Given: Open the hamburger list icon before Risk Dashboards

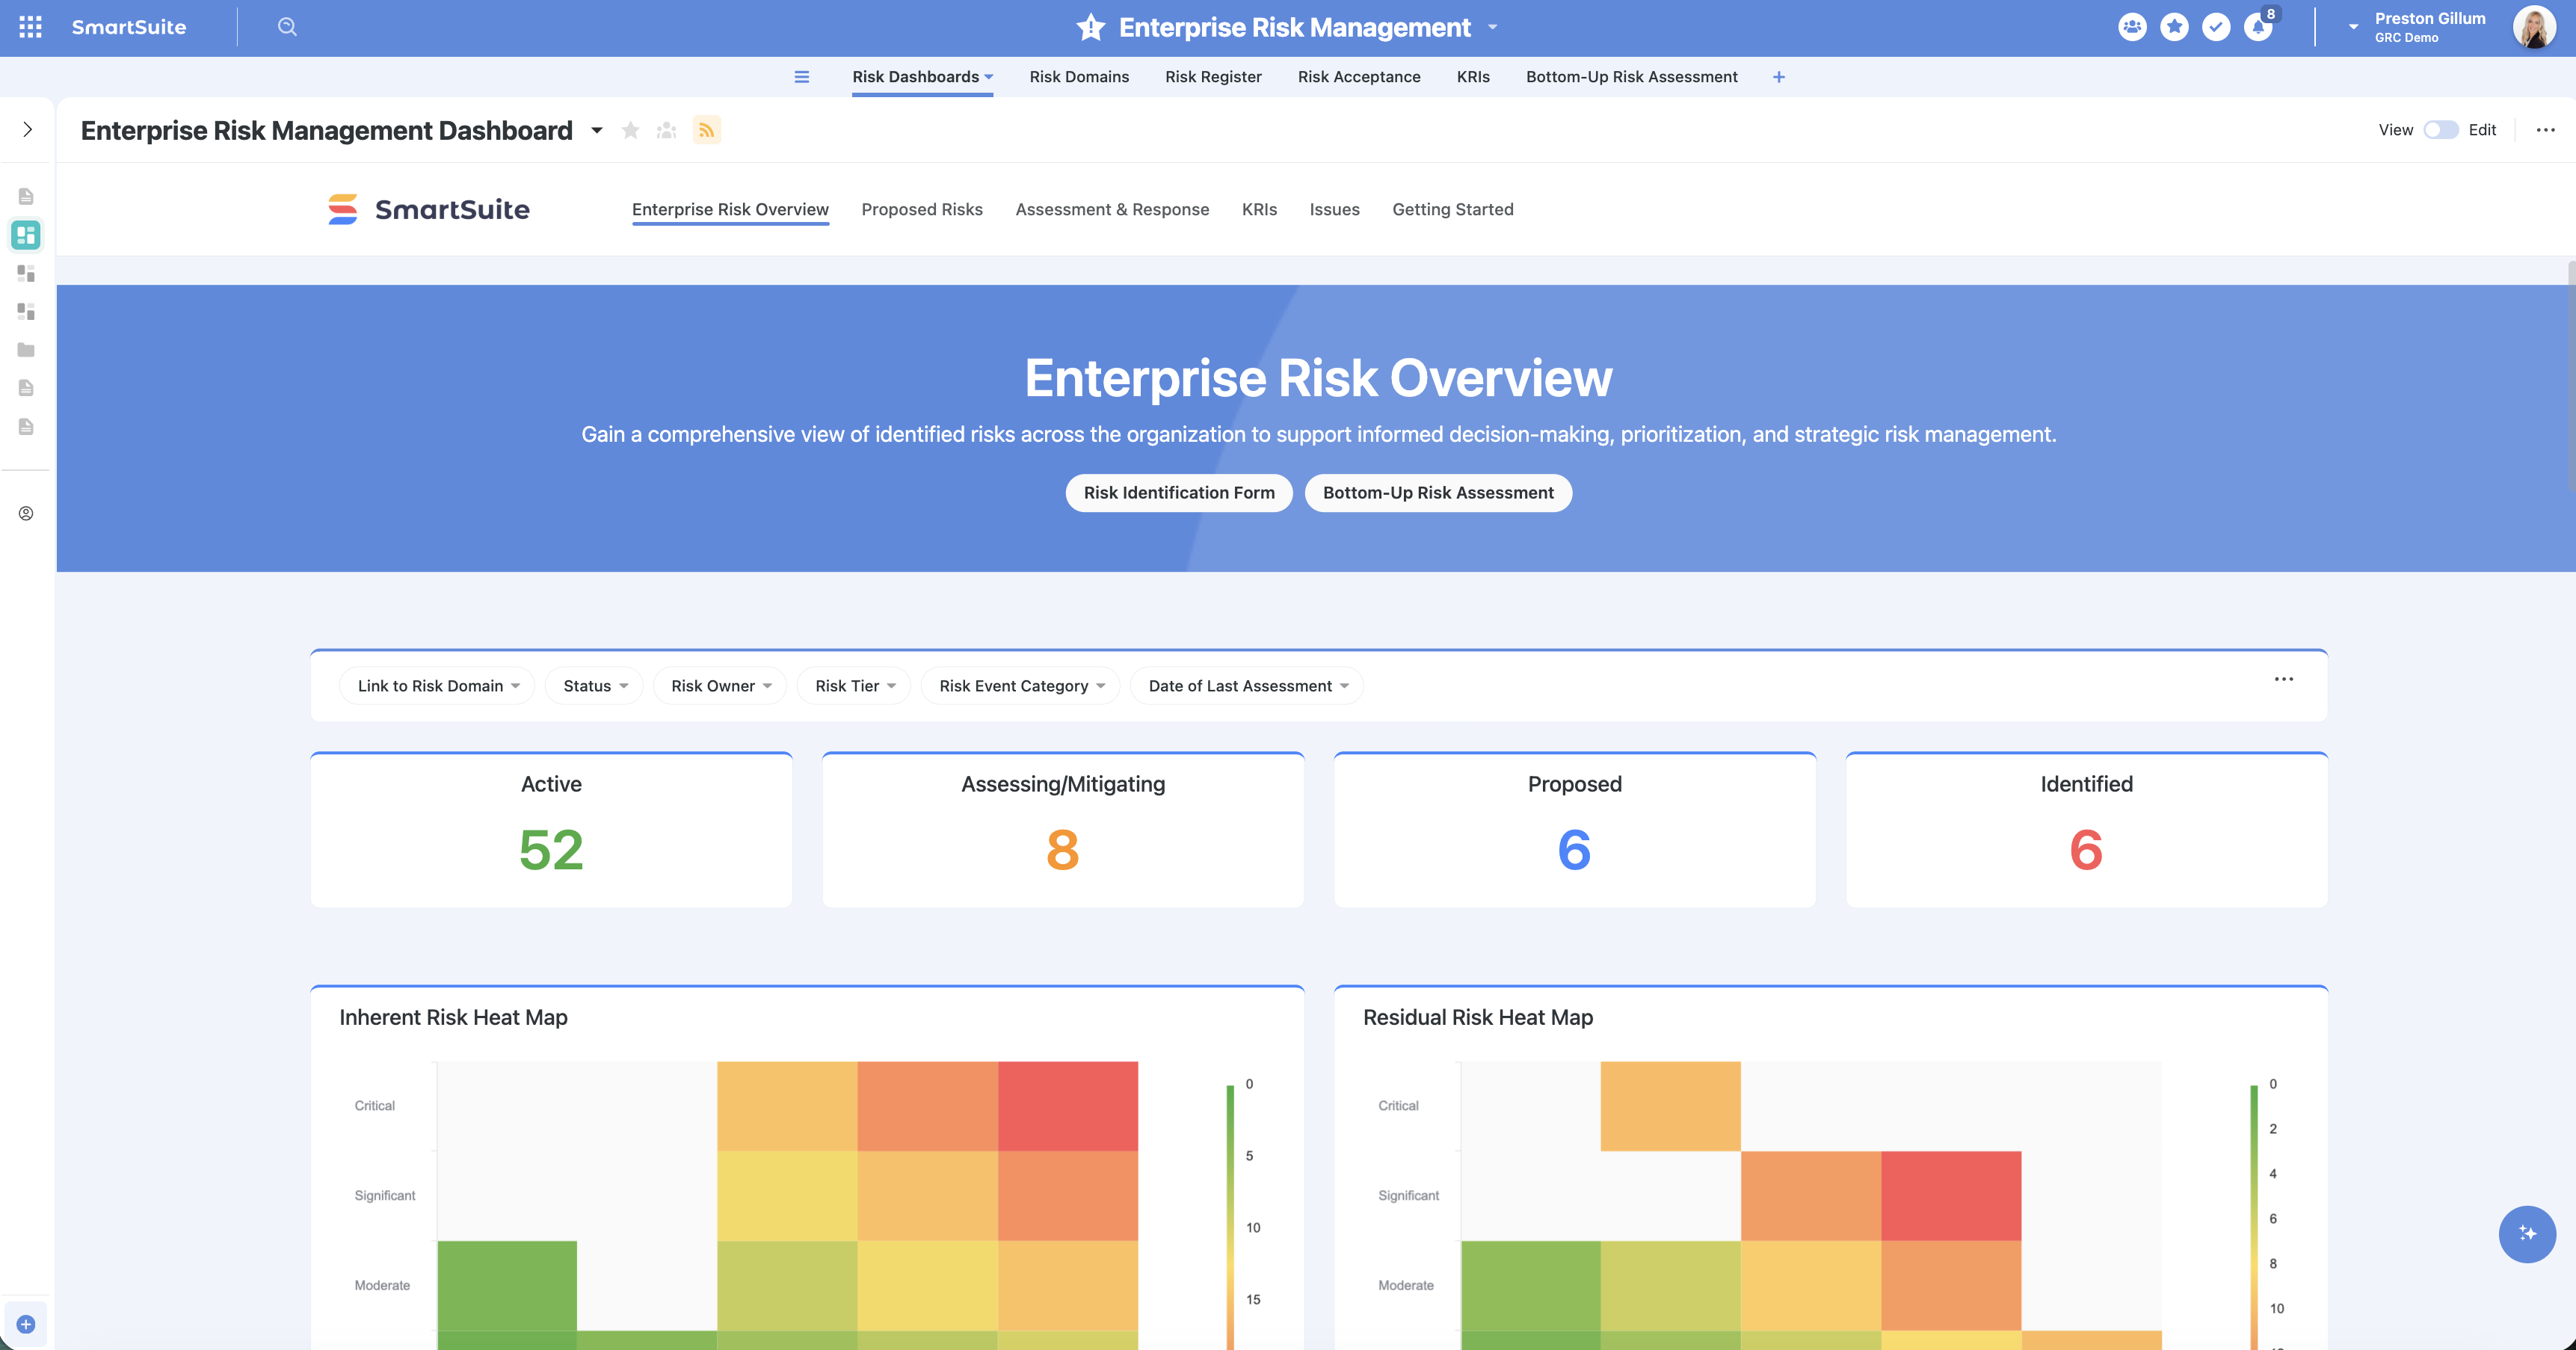Looking at the screenshot, I should 802,77.
